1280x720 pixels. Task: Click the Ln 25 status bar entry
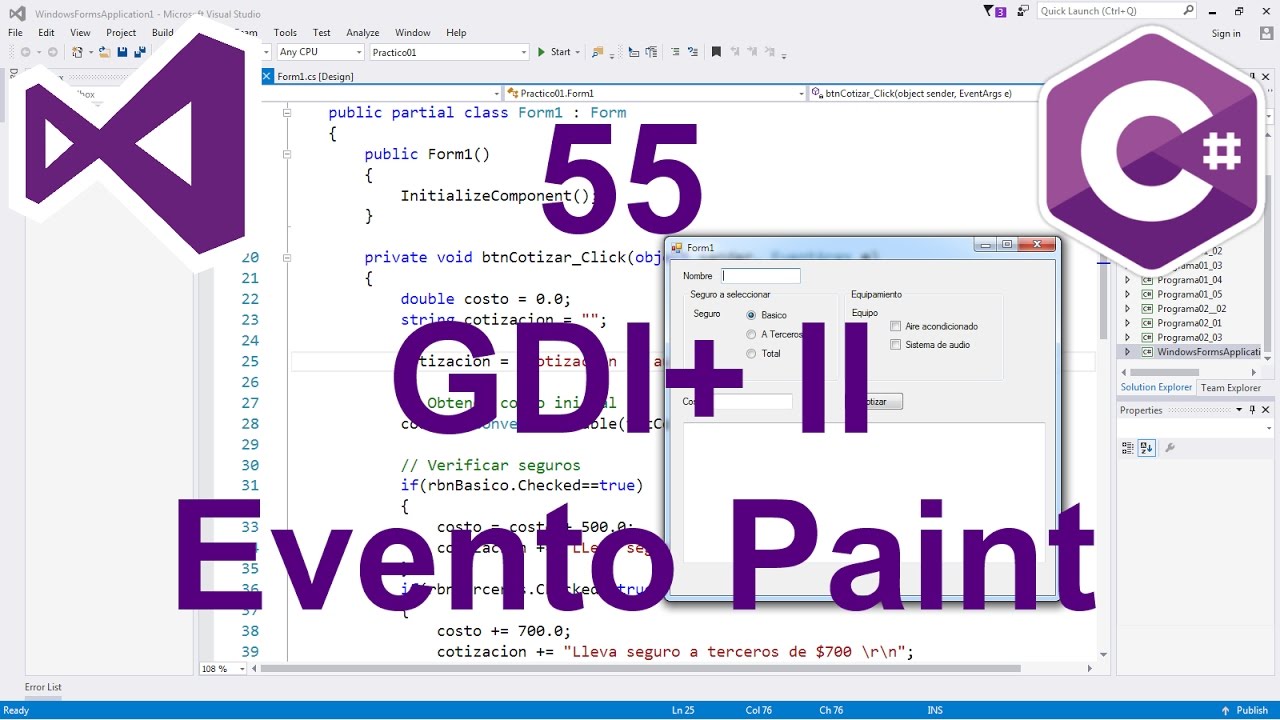click(683, 710)
